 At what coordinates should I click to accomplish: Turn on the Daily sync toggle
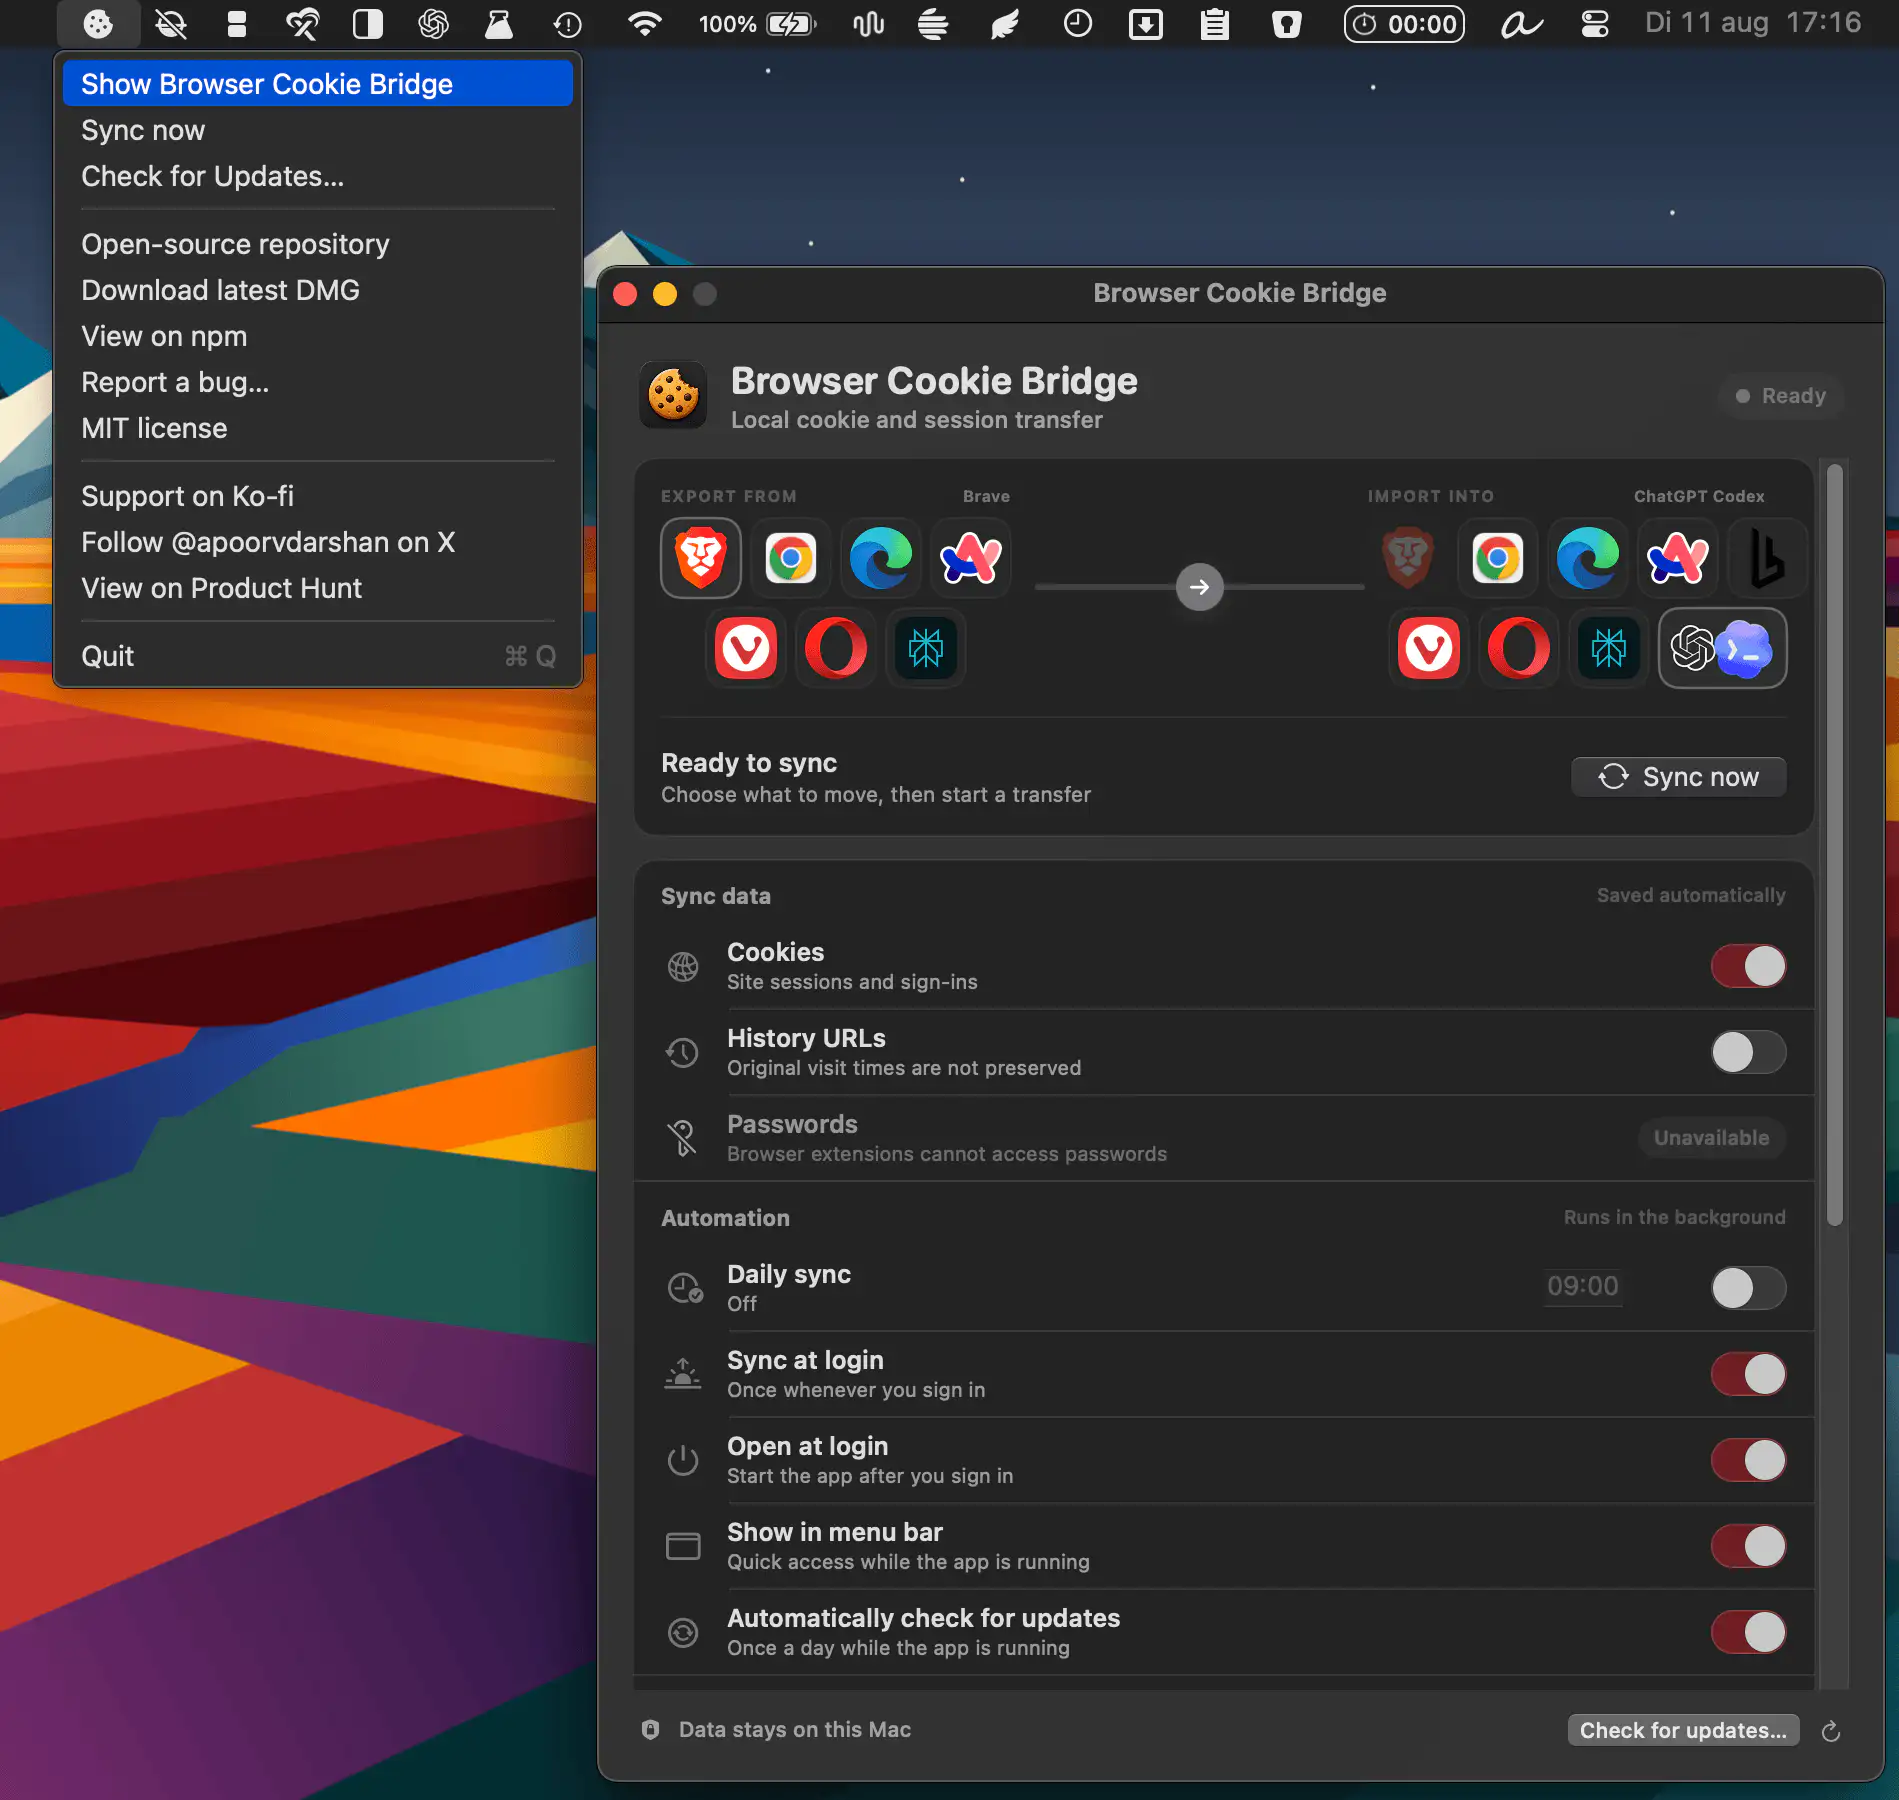coord(1748,1288)
